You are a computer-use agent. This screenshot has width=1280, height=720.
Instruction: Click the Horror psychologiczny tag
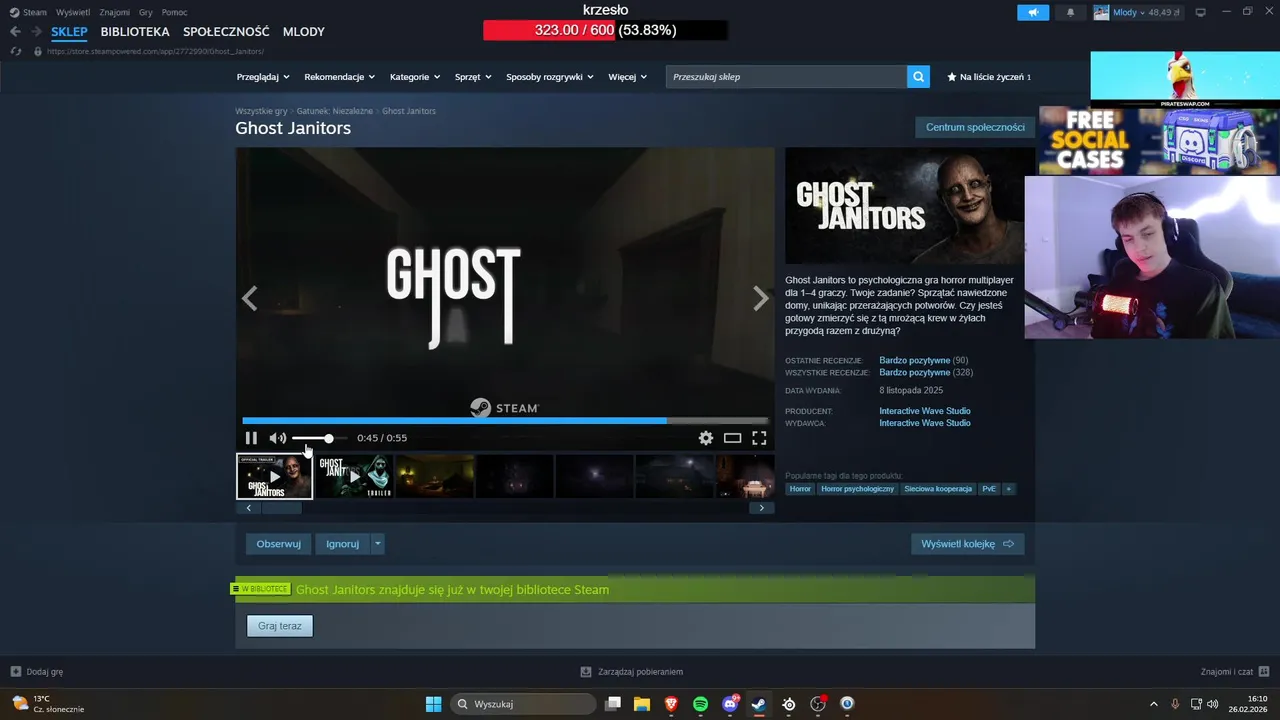857,489
